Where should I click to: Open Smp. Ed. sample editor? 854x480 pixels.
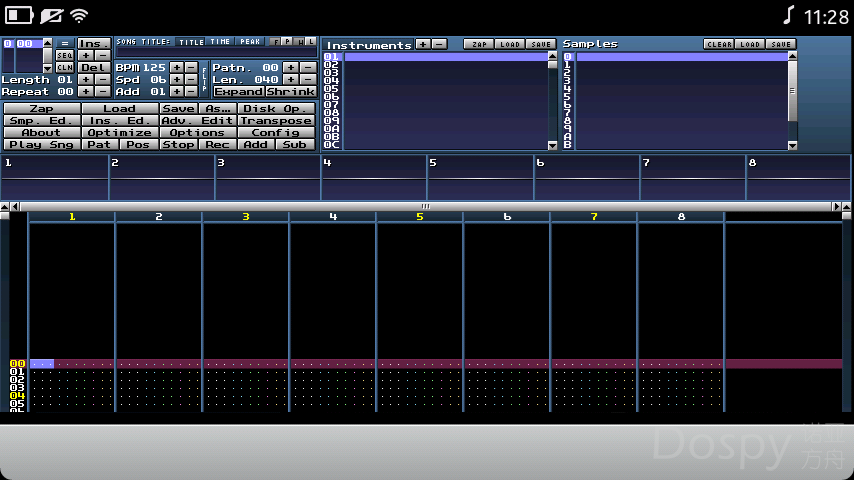[41, 120]
